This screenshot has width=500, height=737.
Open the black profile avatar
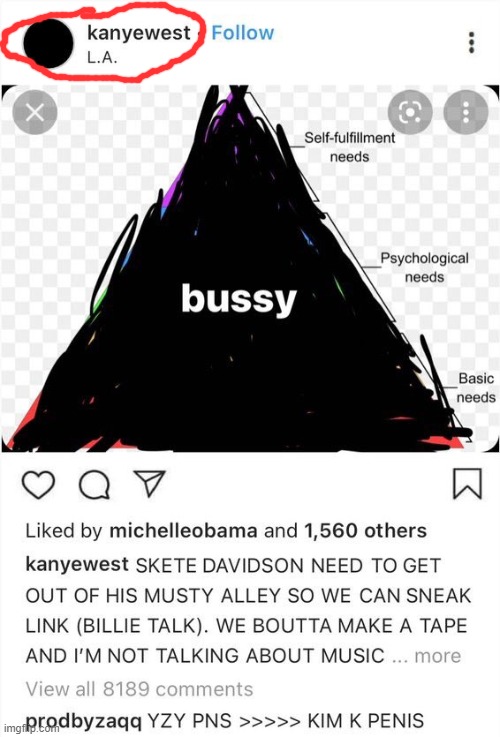tap(48, 44)
